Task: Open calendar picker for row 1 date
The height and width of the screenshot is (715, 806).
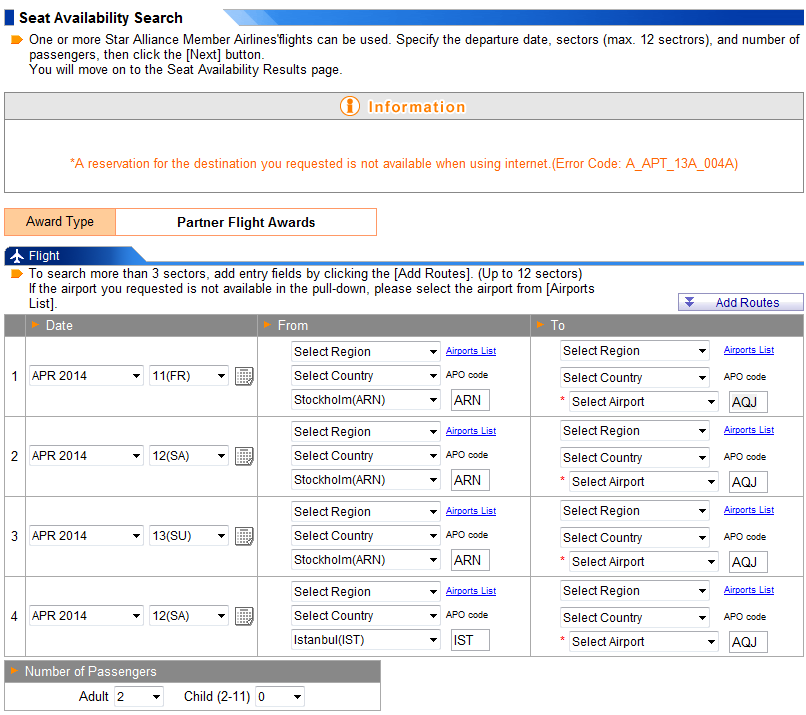Action: (x=243, y=376)
